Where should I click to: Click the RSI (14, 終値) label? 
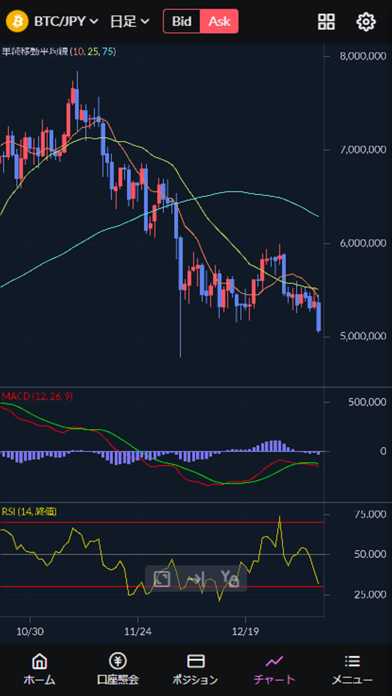[x=29, y=512]
